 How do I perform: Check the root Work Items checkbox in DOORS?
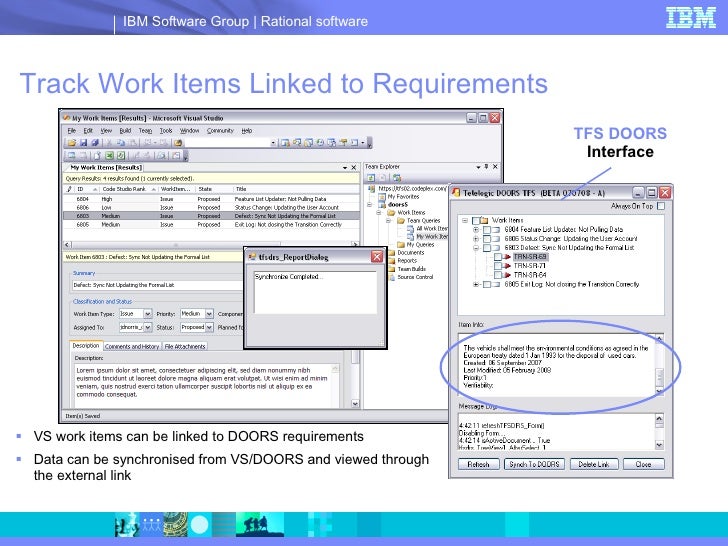(x=475, y=221)
